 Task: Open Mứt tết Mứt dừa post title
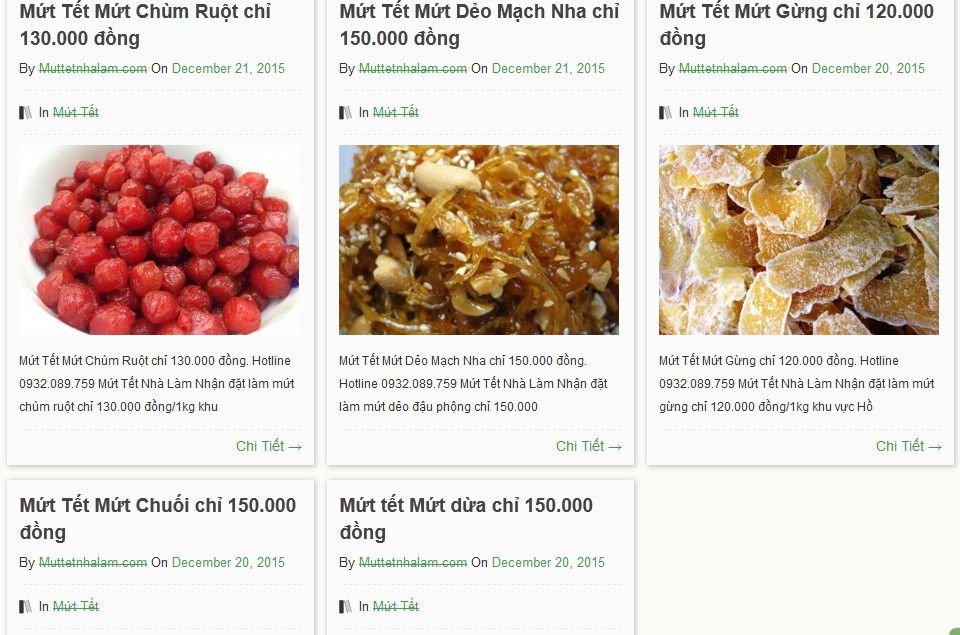click(x=466, y=519)
